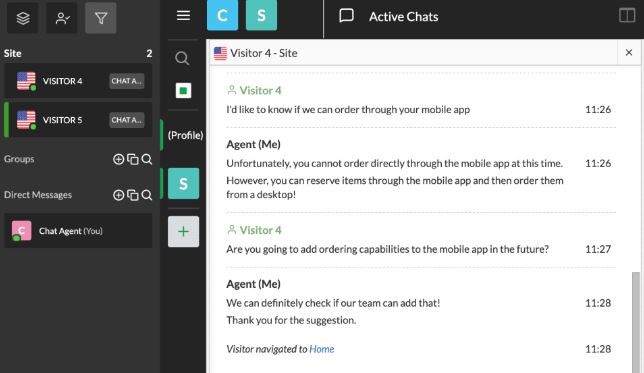Add new item with green plus button
The width and height of the screenshot is (644, 373).
point(183,232)
